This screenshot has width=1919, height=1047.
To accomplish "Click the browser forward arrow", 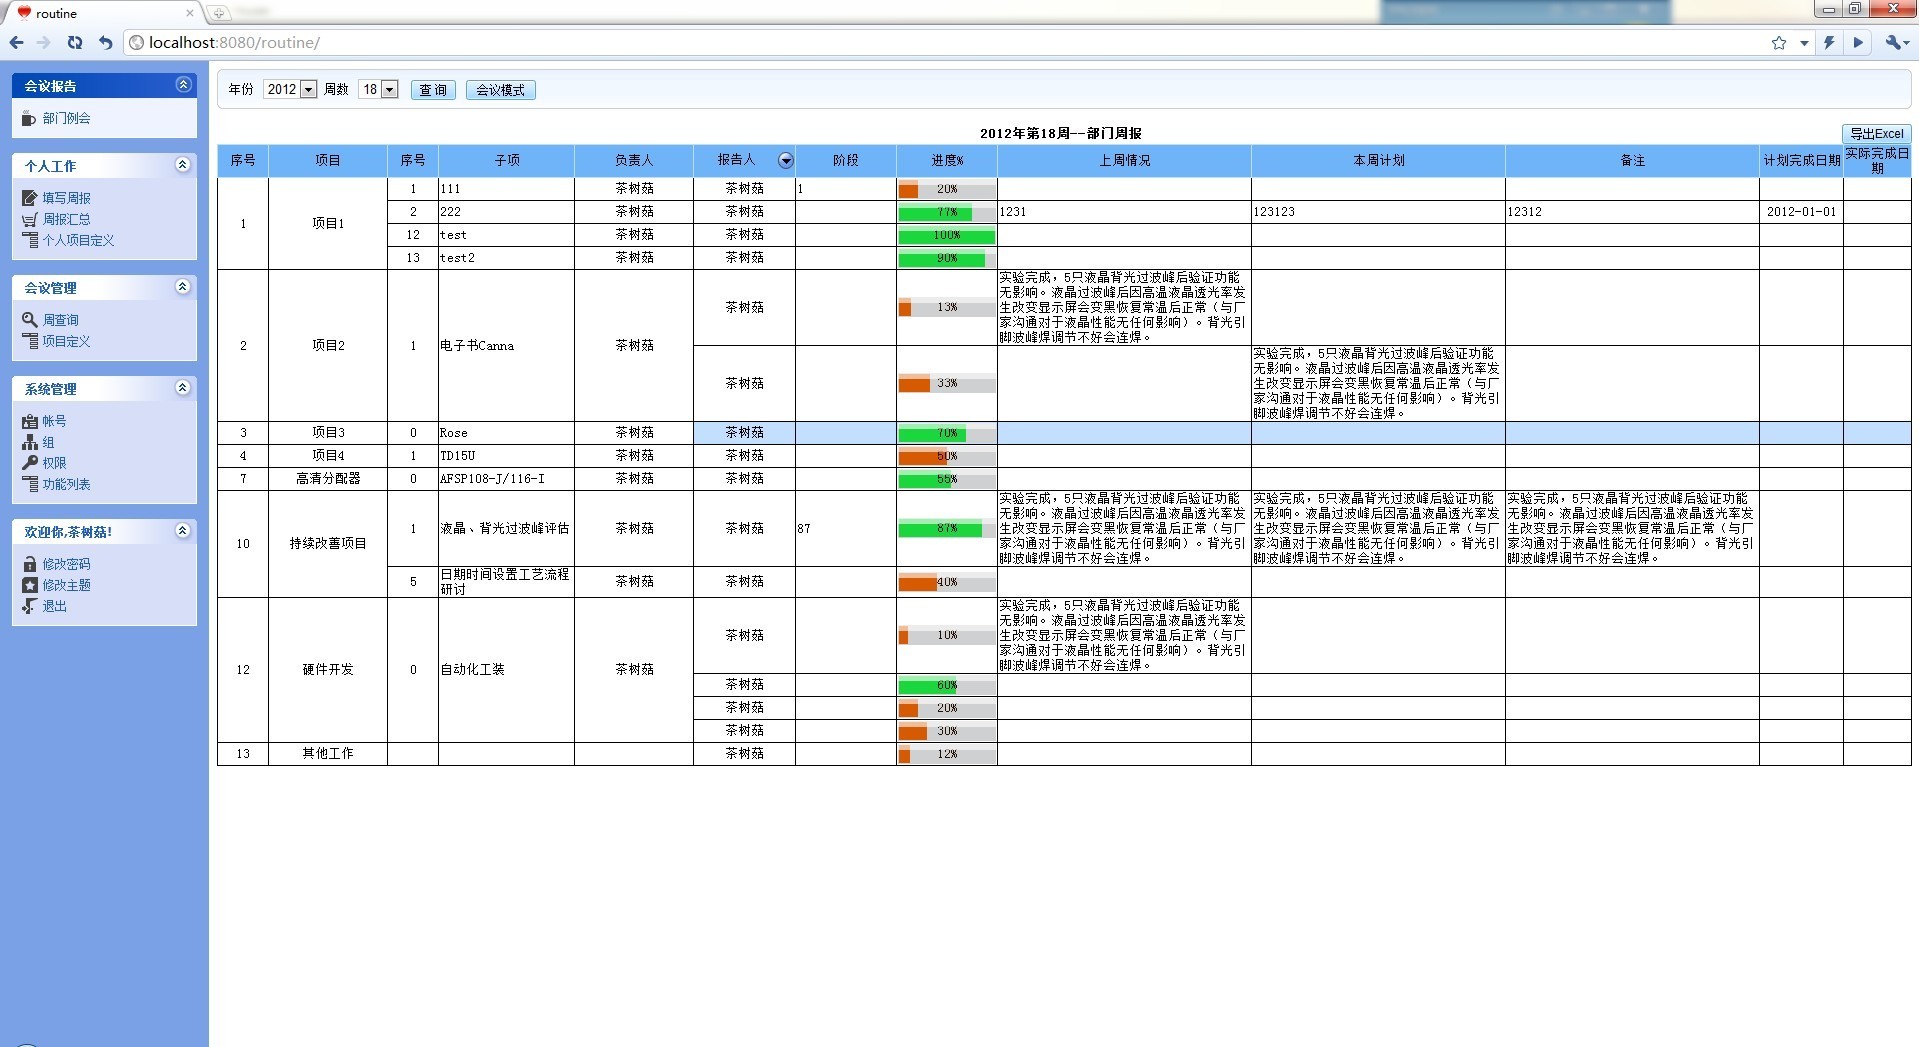I will coord(44,43).
